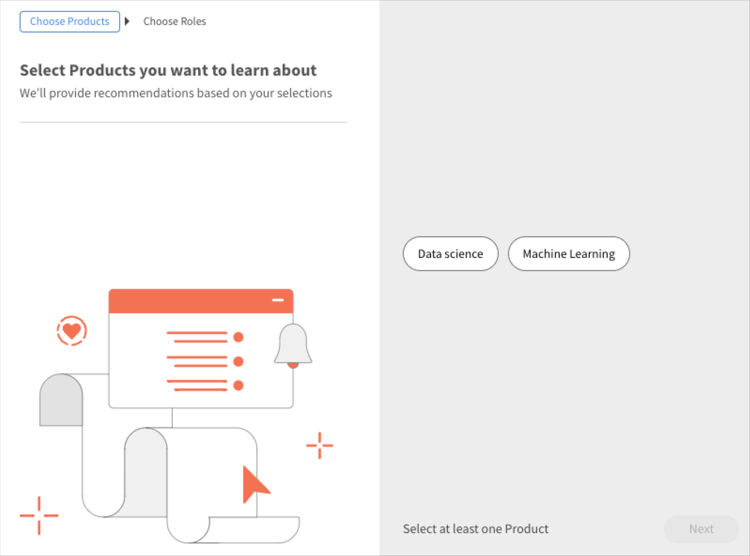This screenshot has height=556, width=750.
Task: Click the orange crosshair beside the scroll
Action: [x=320, y=445]
